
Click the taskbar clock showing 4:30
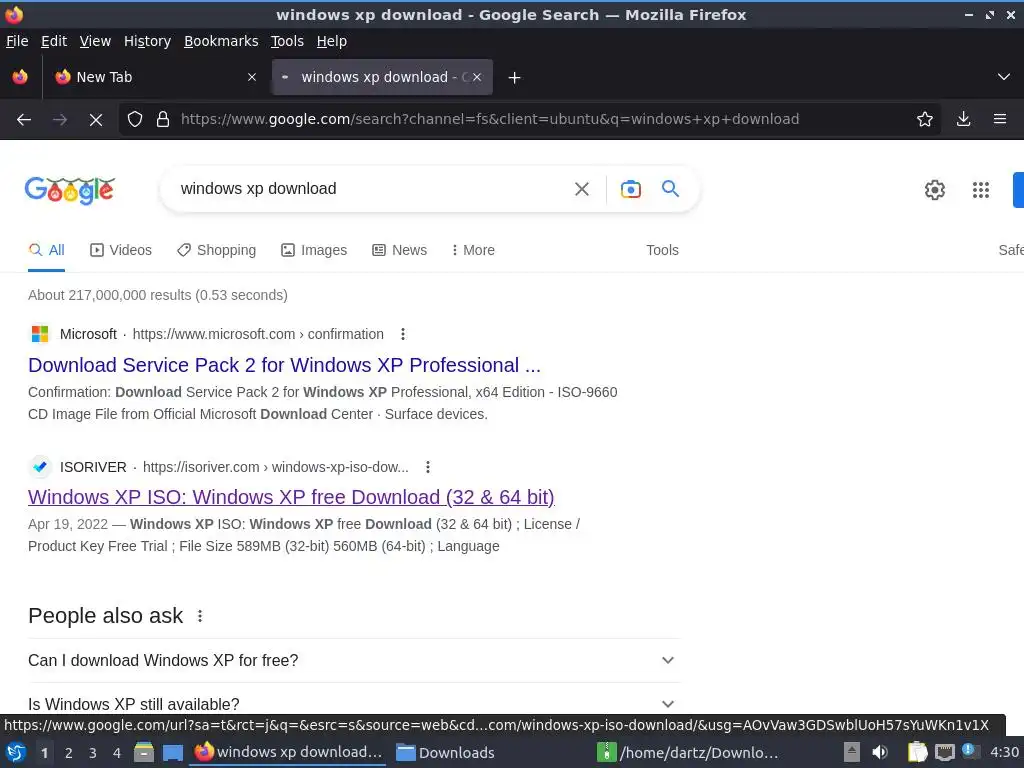coord(1004,753)
